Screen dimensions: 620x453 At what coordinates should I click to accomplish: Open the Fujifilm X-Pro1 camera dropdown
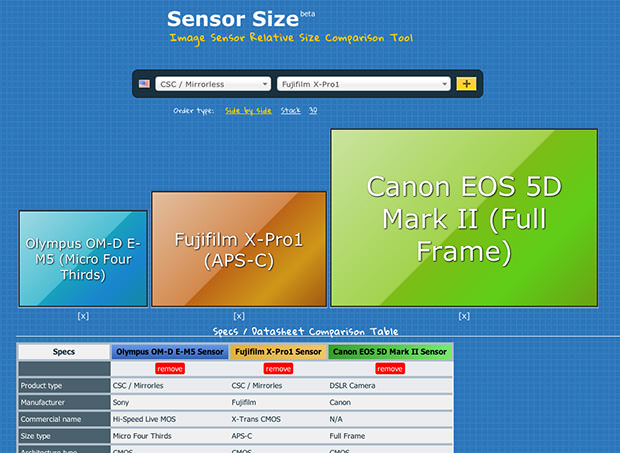[364, 84]
